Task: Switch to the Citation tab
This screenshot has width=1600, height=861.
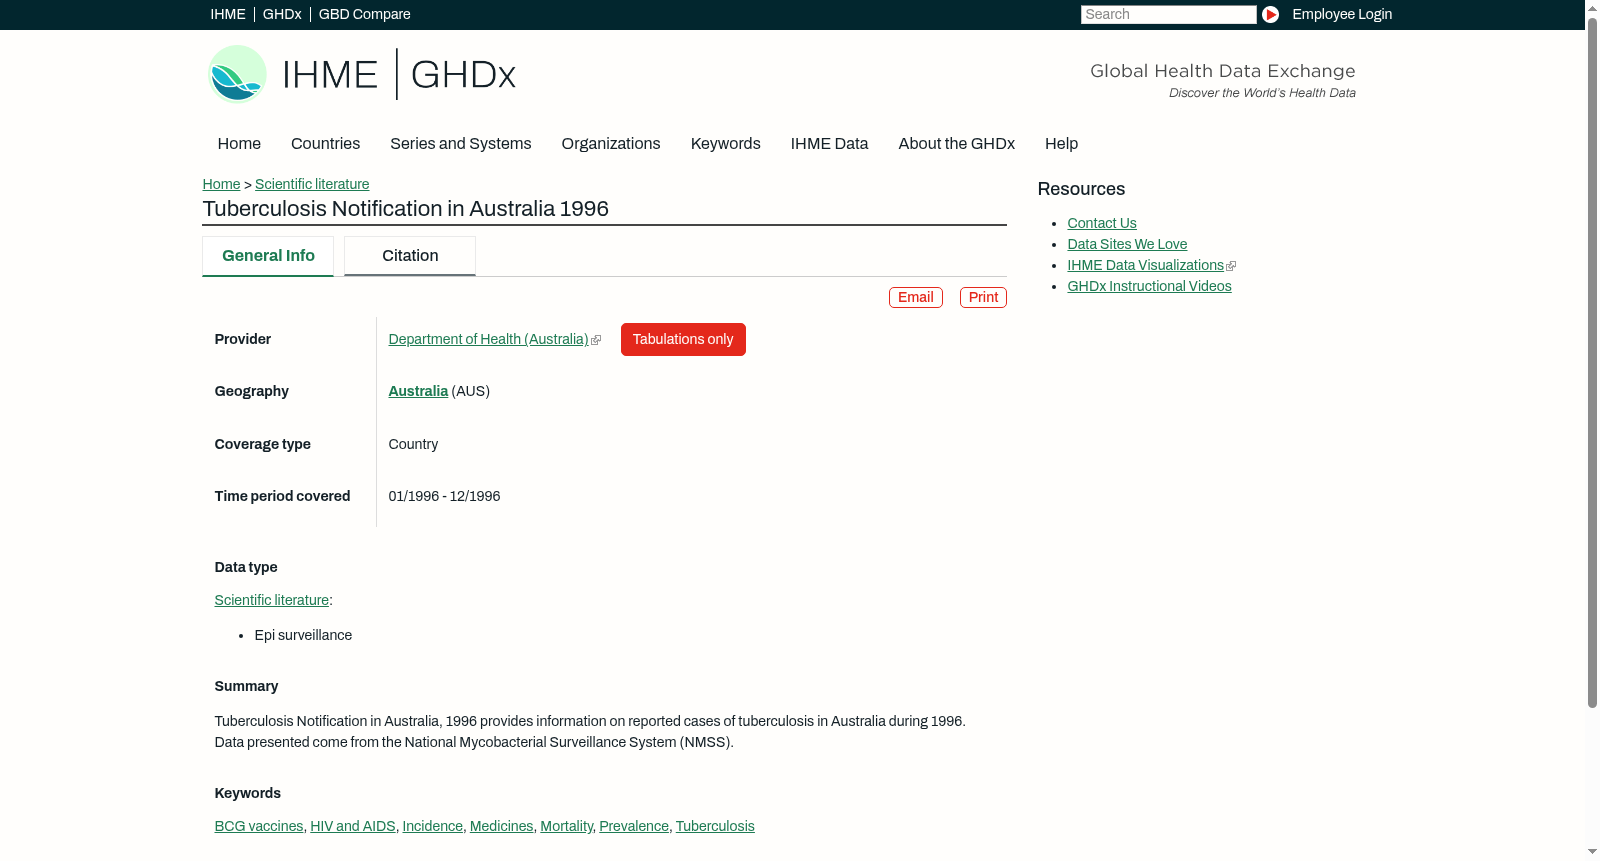Action: tap(410, 256)
